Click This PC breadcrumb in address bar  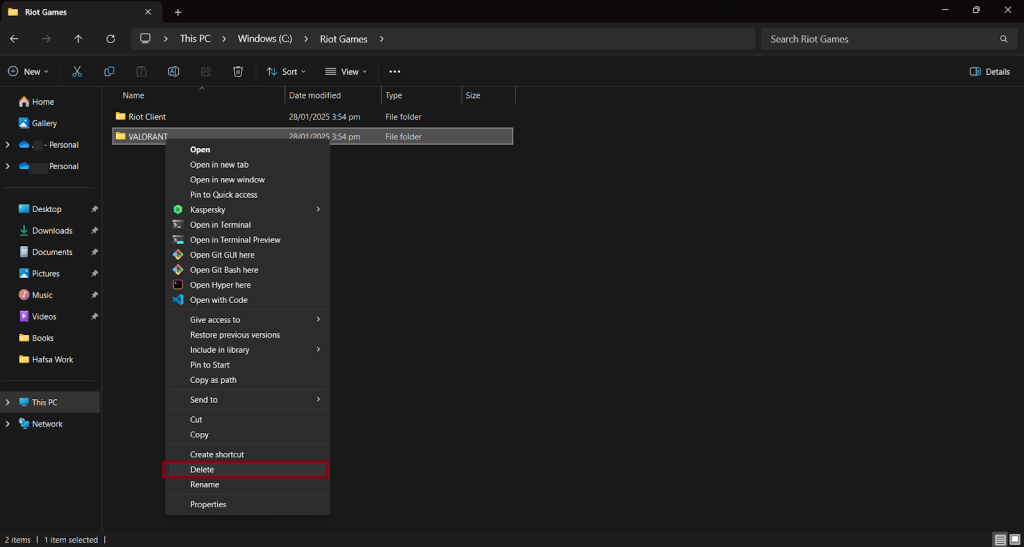pyautogui.click(x=195, y=39)
